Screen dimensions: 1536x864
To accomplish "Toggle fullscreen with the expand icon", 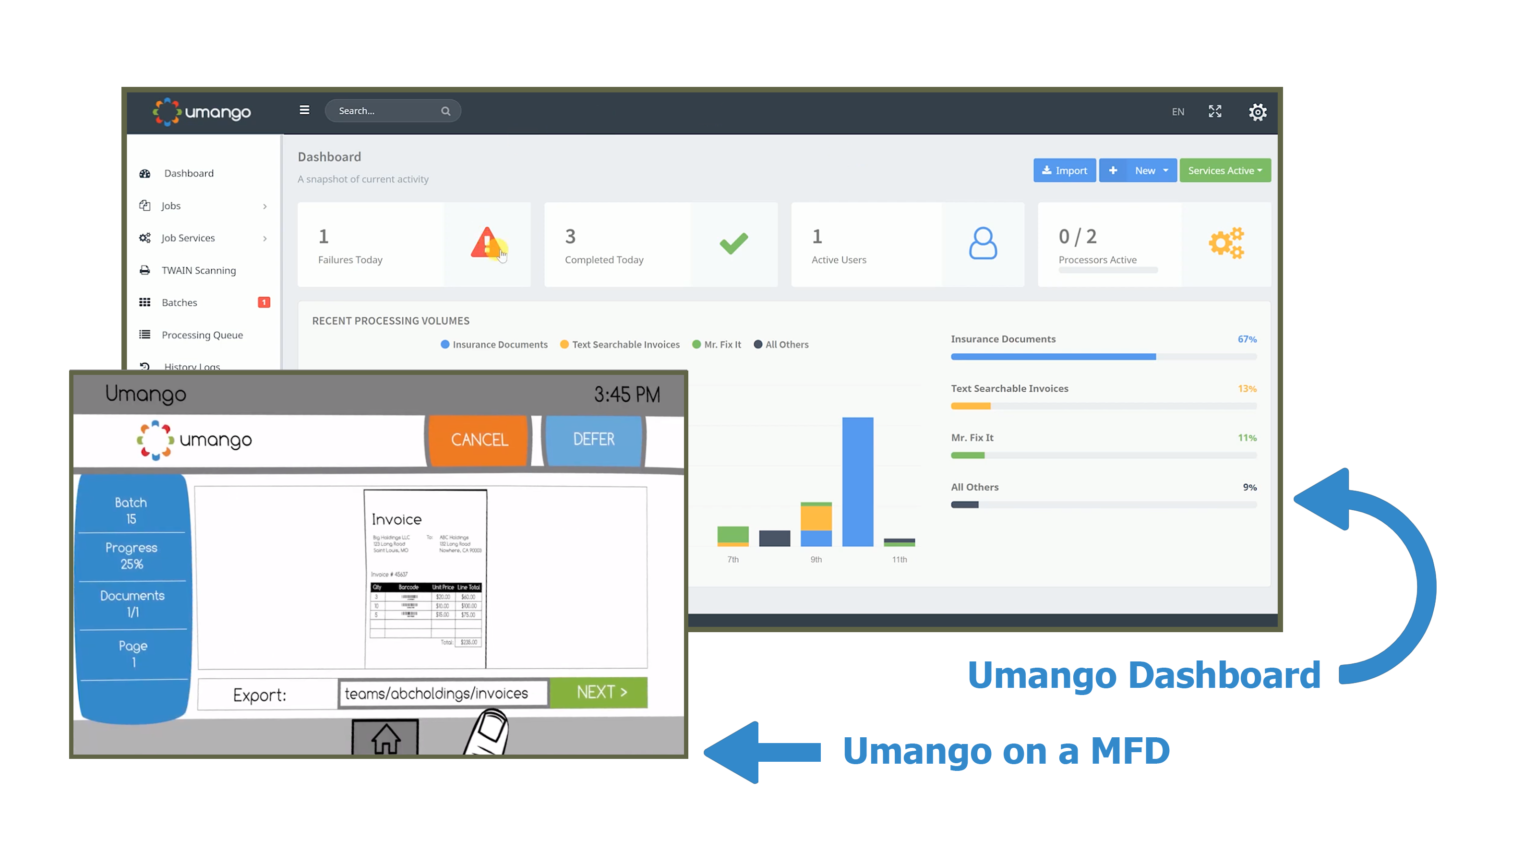I will click(1214, 111).
